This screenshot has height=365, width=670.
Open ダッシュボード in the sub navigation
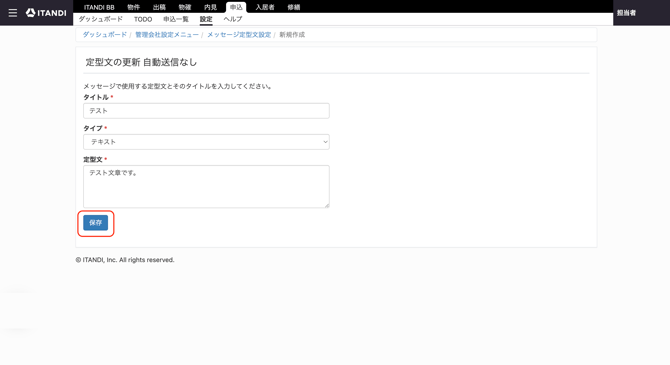point(101,19)
